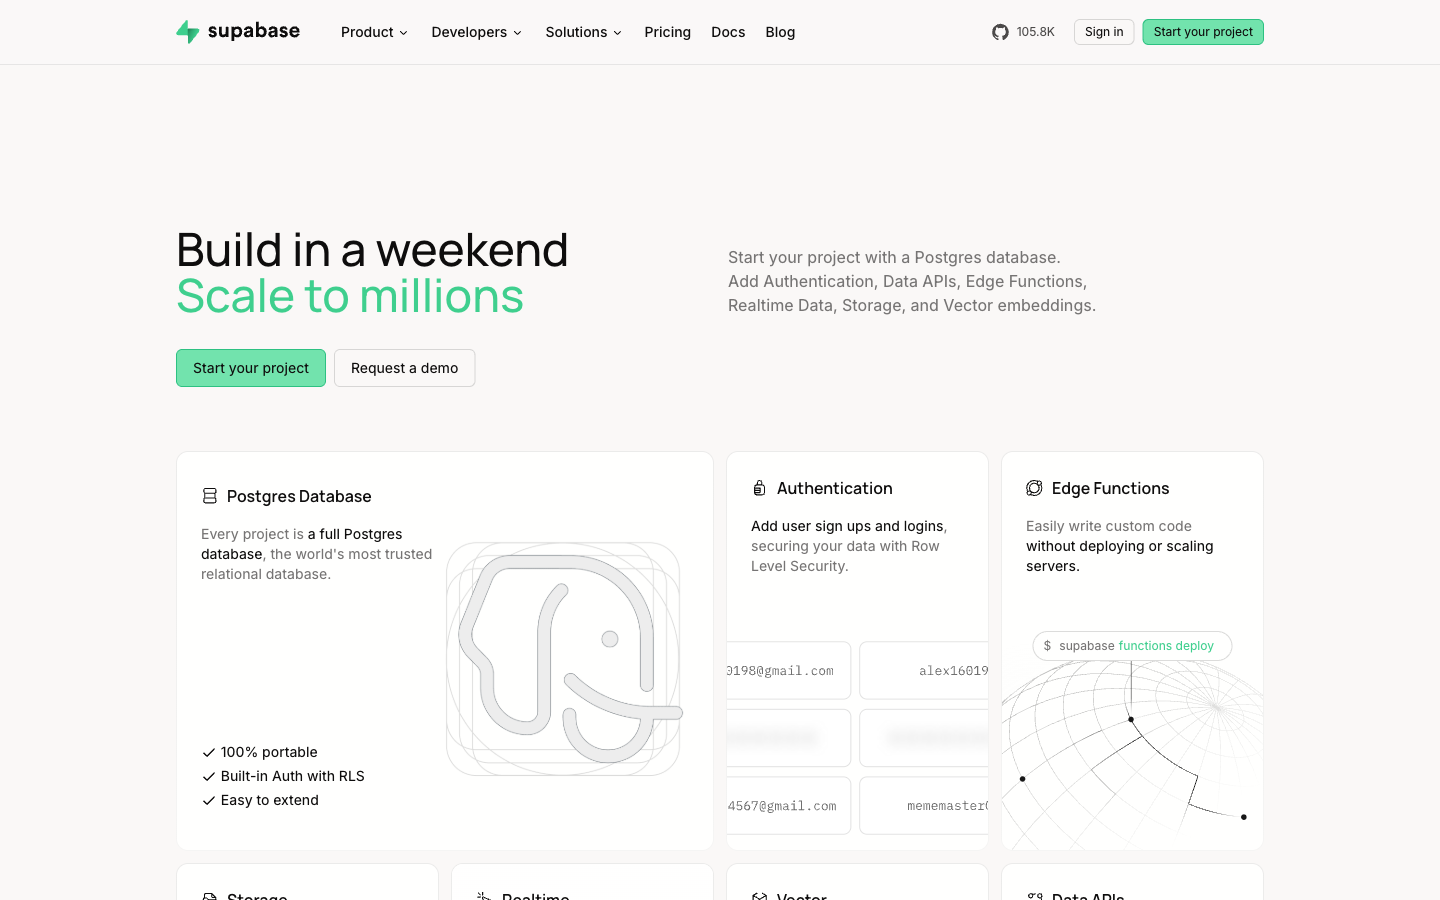Click the Postgres Database stack icon

210,496
